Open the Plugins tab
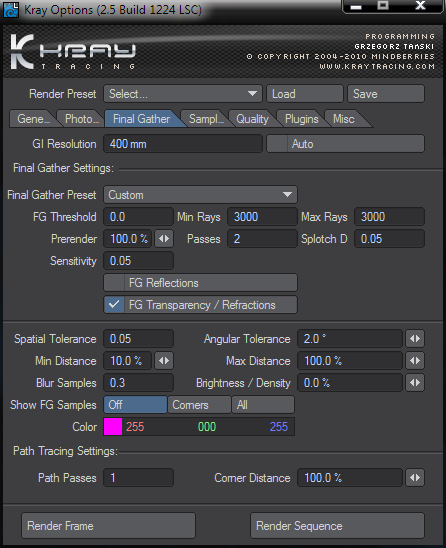Image resolution: width=446 pixels, height=548 pixels. [x=301, y=119]
